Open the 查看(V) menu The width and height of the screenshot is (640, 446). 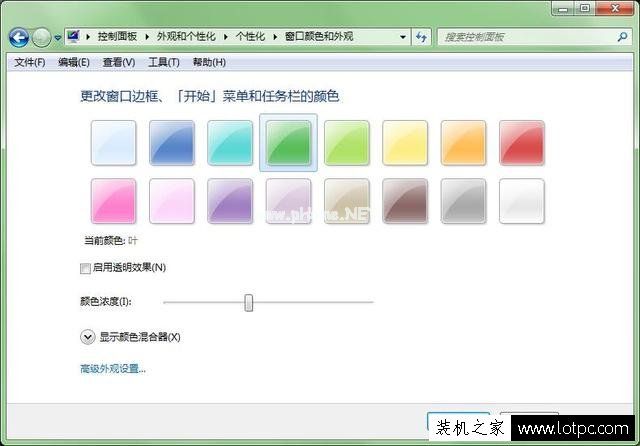point(119,62)
